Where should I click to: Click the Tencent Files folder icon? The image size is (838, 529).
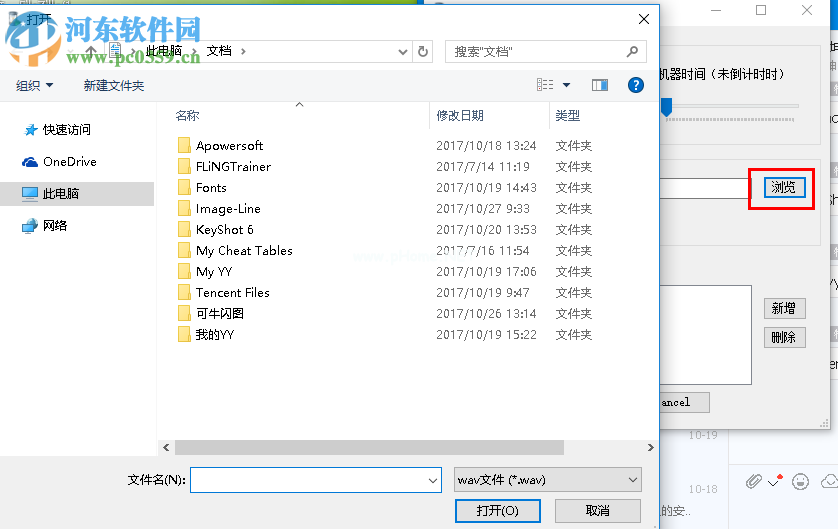184,293
